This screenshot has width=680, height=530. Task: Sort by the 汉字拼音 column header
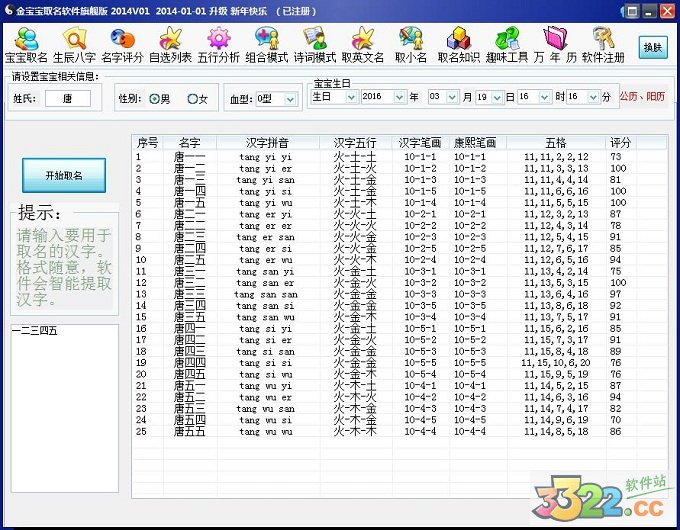click(268, 142)
